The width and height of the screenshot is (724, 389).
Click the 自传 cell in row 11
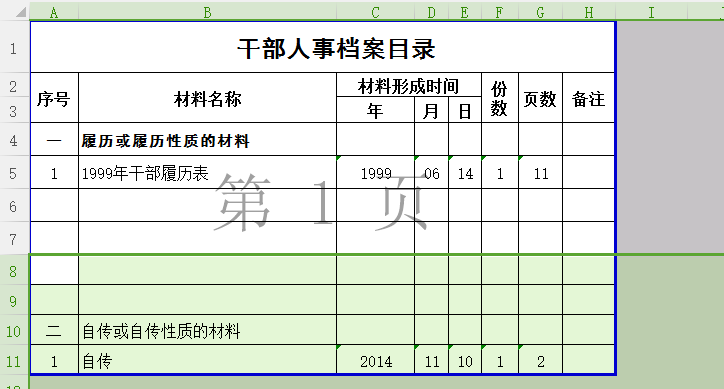coord(207,360)
